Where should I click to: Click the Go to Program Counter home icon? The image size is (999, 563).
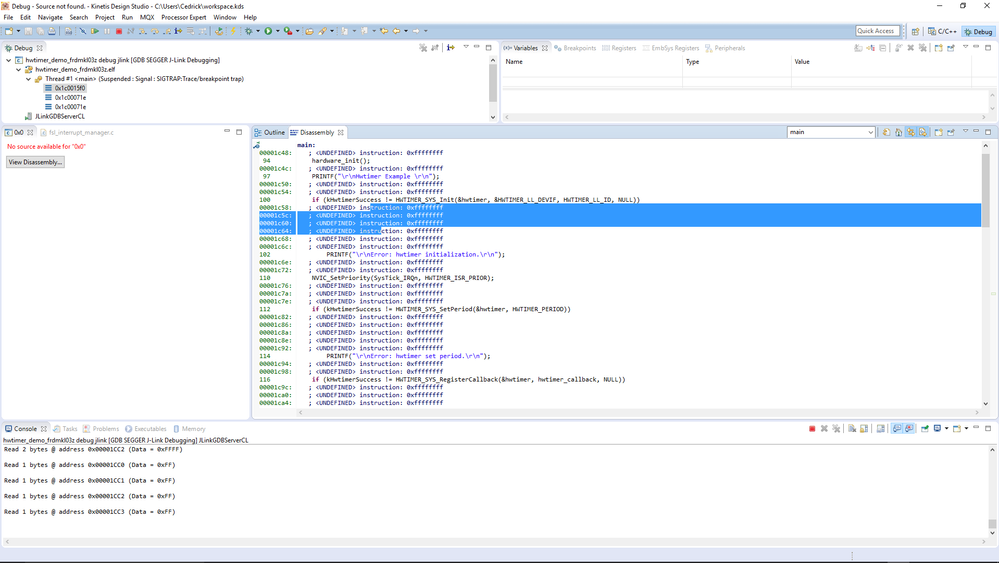pos(898,132)
